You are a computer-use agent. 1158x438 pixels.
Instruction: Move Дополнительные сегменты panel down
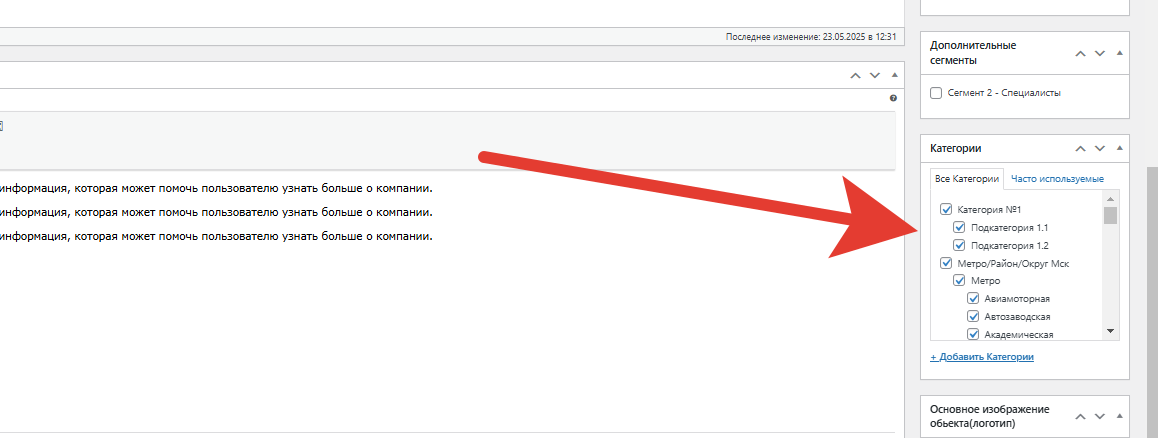(x=1100, y=53)
